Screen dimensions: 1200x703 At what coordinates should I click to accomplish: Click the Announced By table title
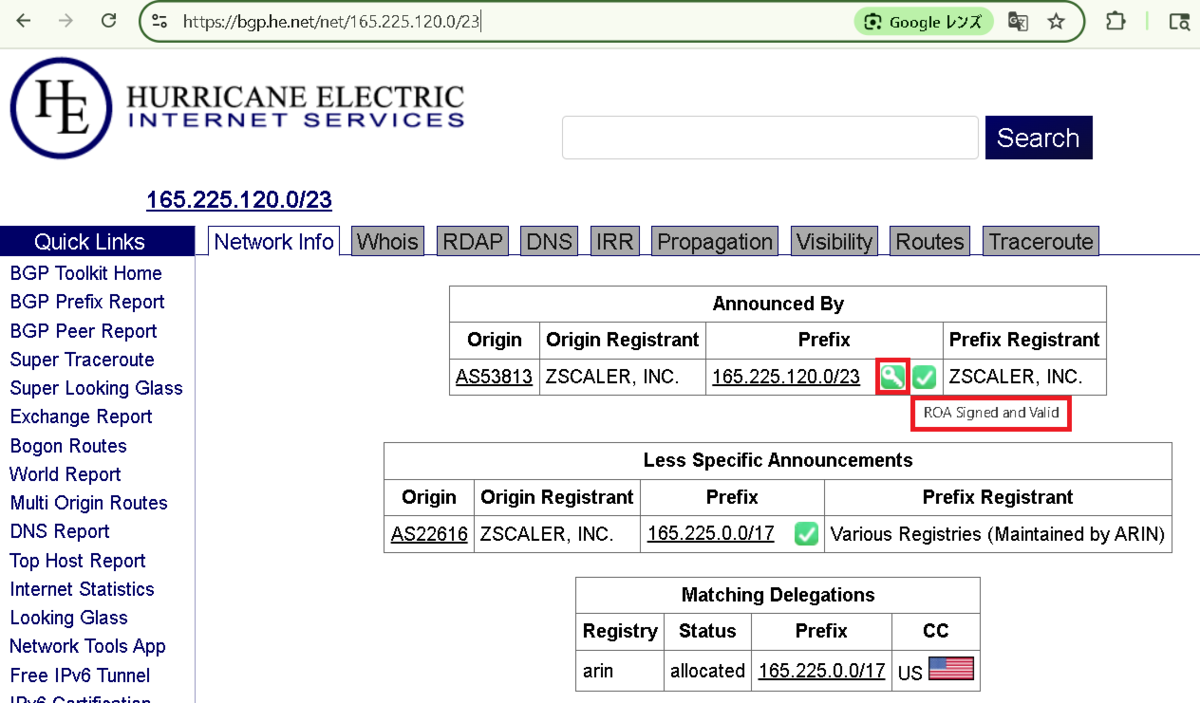[x=778, y=303]
